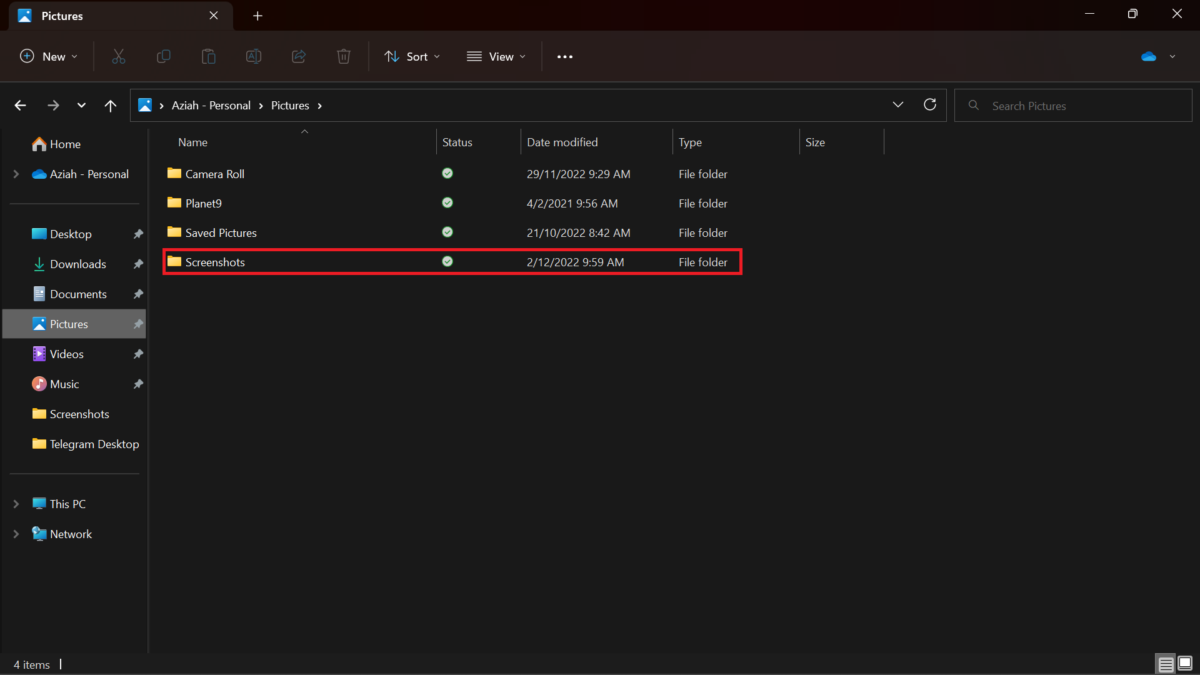Image resolution: width=1200 pixels, height=675 pixels.
Task: Open the address bar history dropdown chevron
Action: coord(898,105)
